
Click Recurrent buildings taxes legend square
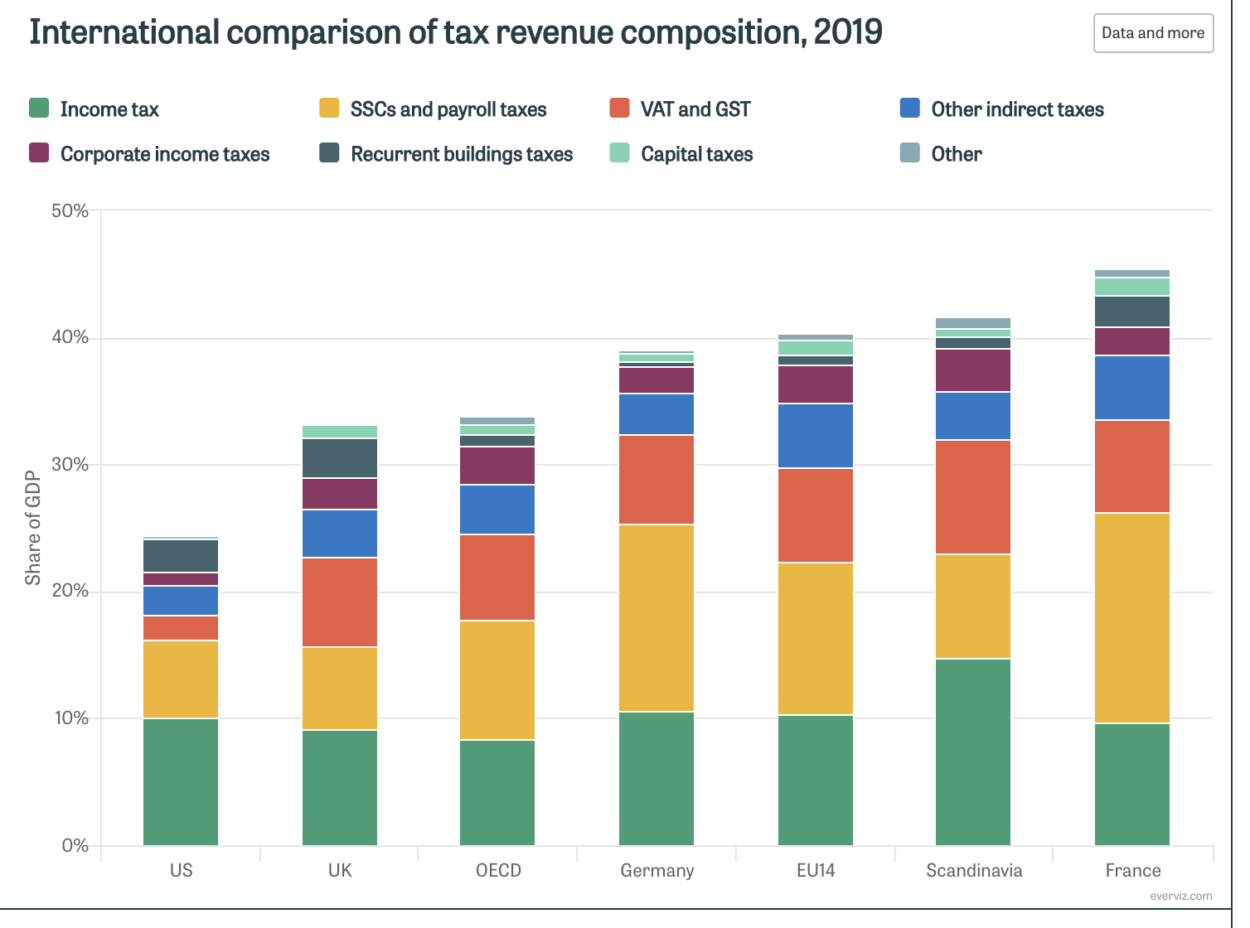pos(329,154)
